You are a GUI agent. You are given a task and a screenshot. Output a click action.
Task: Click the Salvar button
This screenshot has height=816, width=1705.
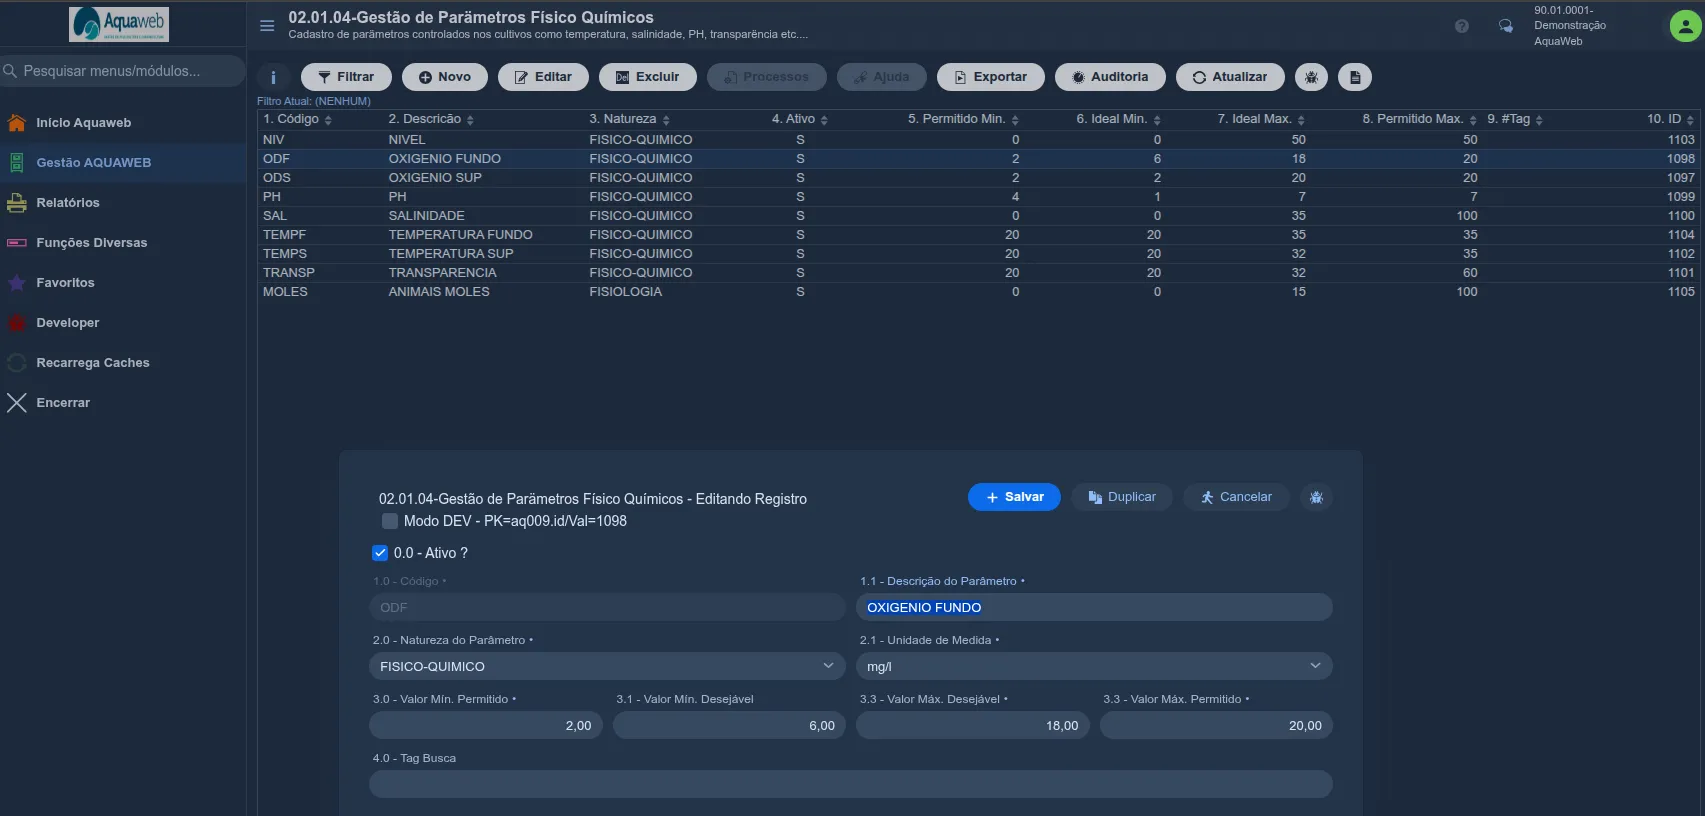click(x=1014, y=497)
